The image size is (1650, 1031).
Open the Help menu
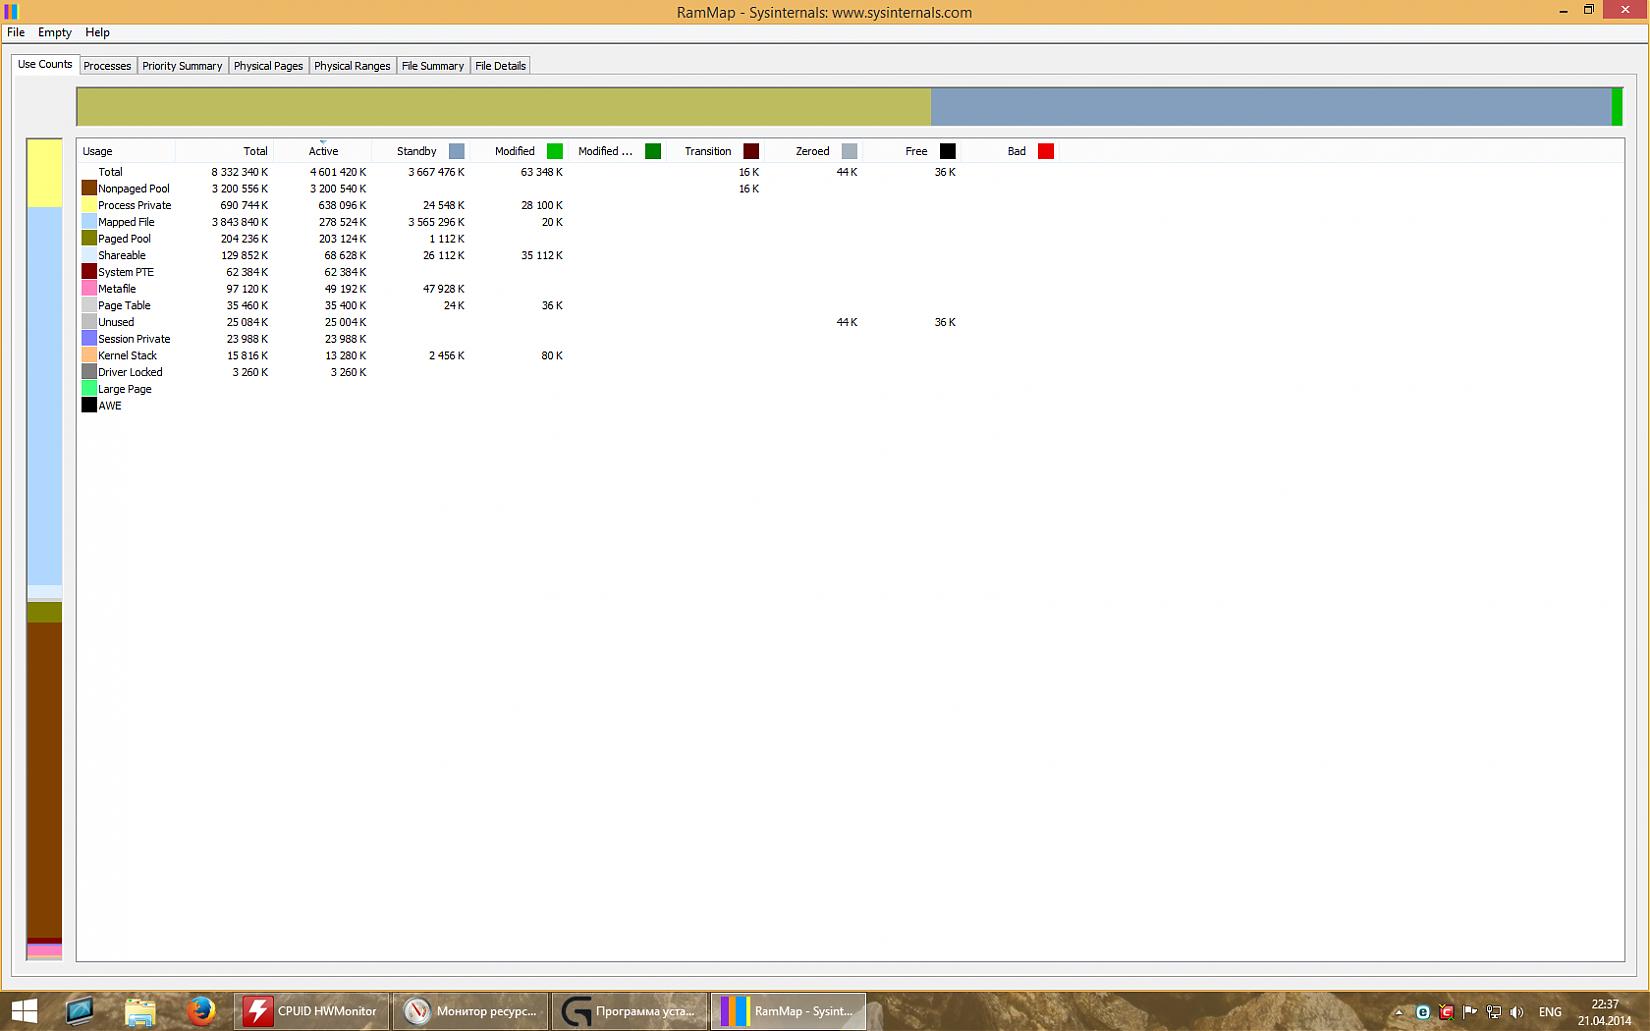coord(97,32)
